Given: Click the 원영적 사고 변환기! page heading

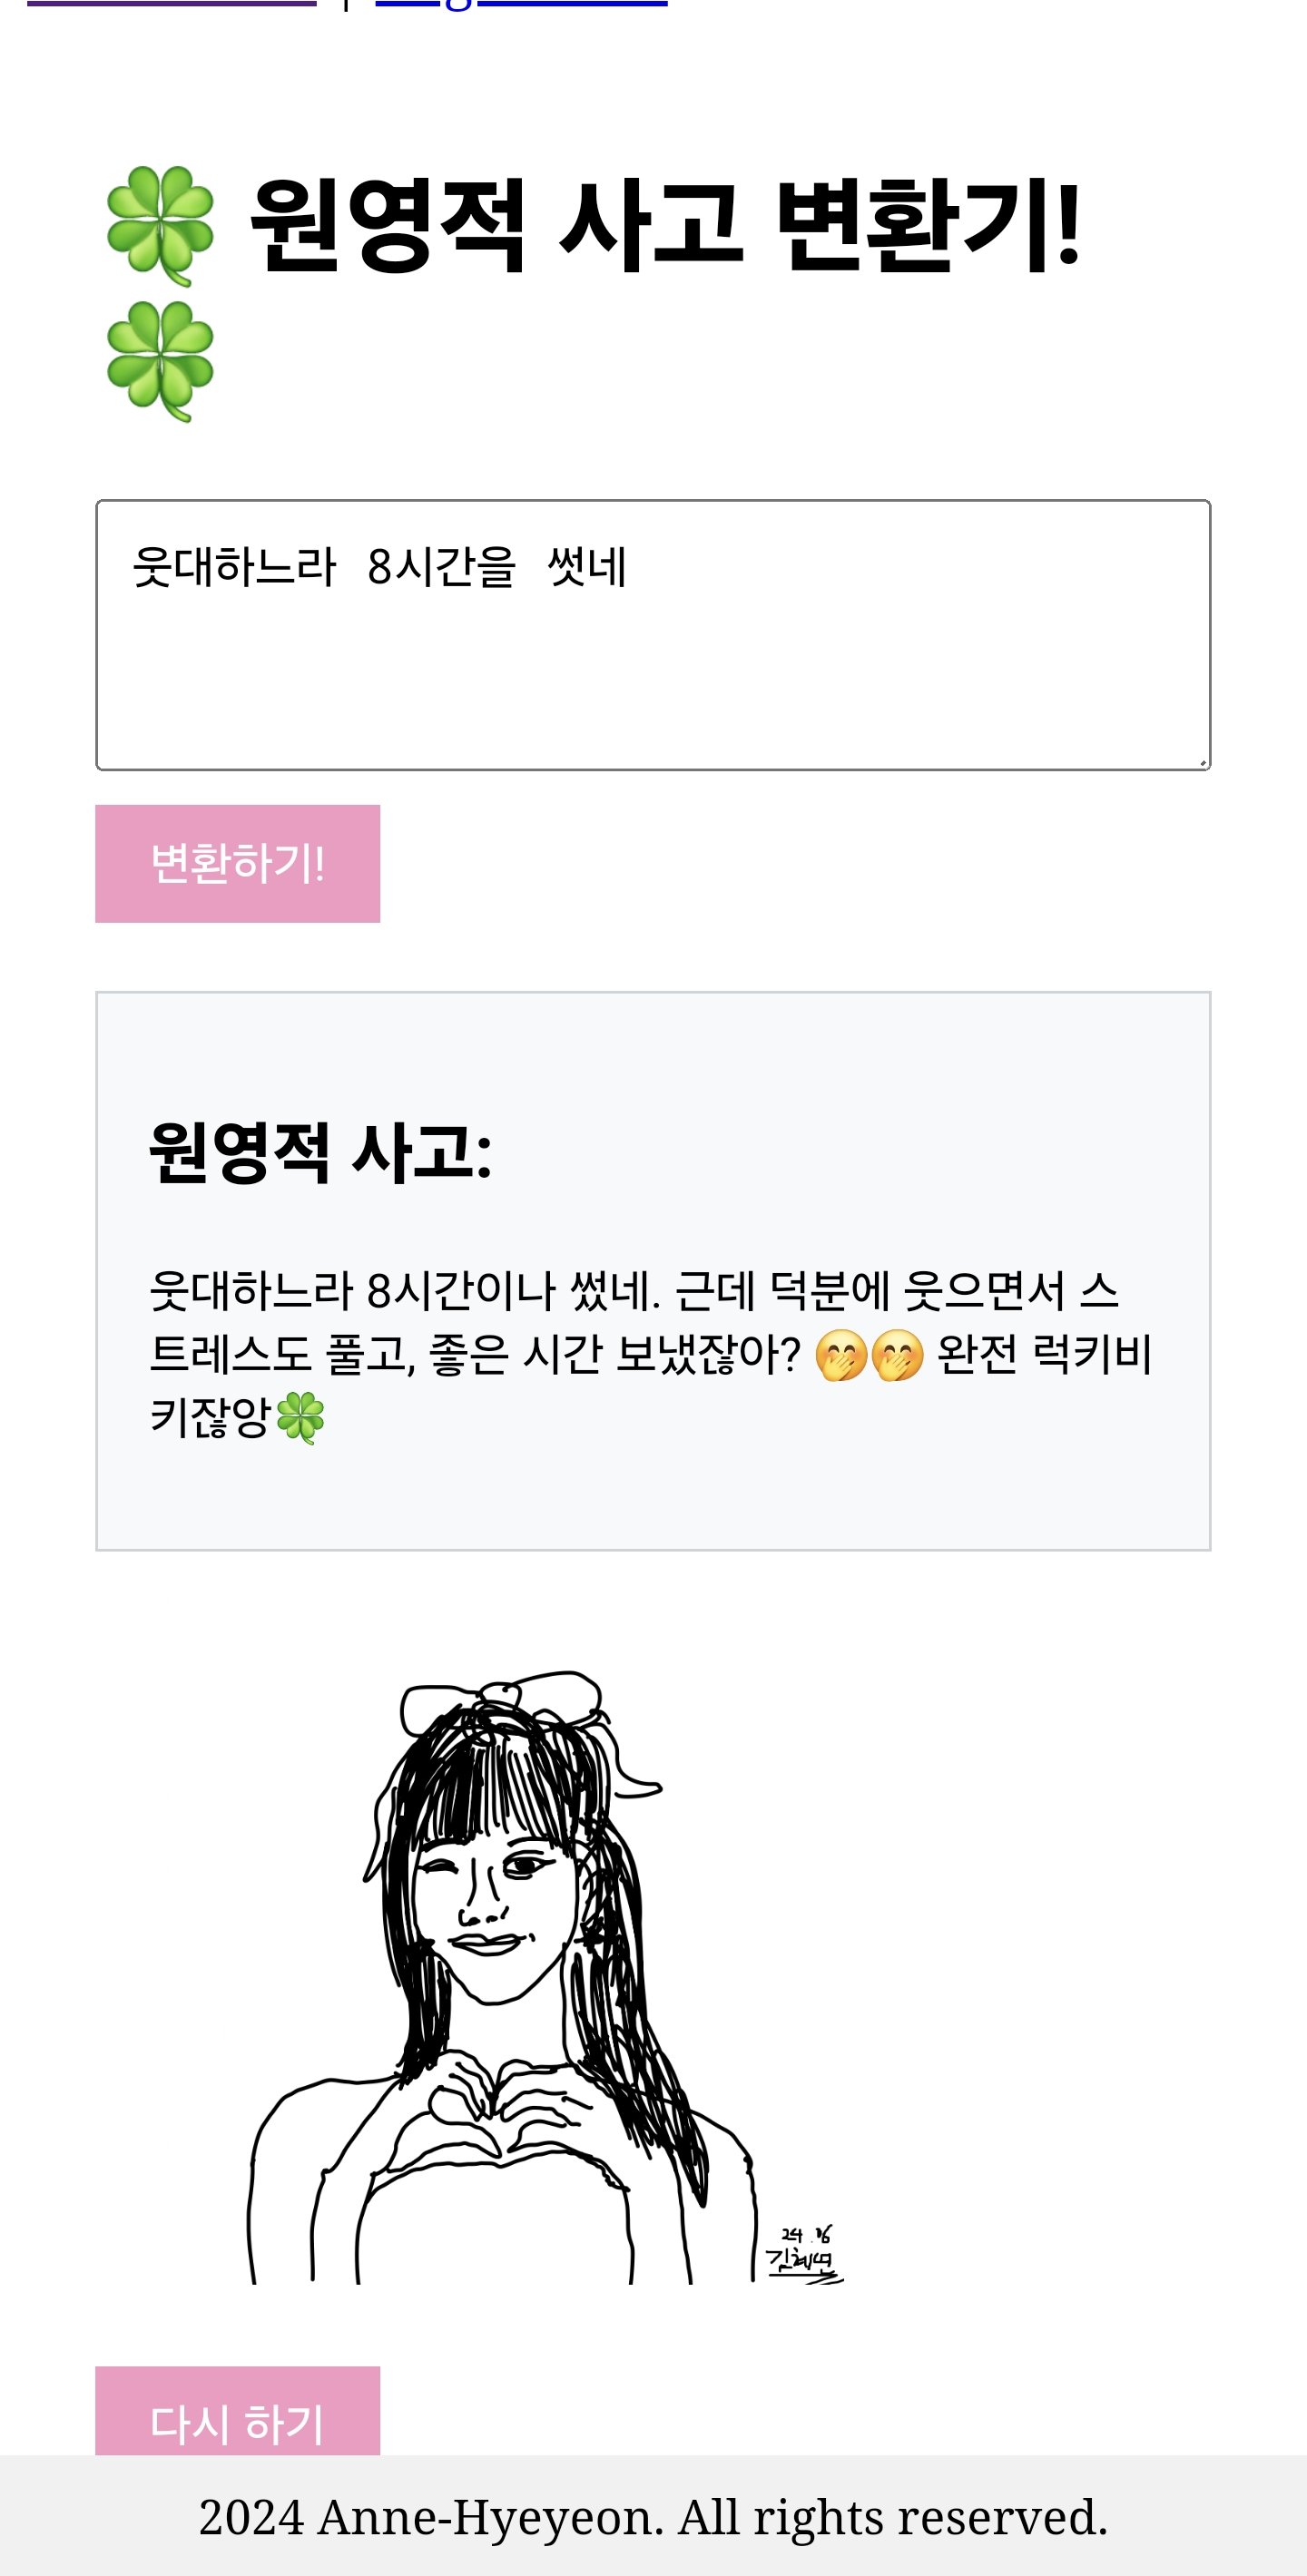Looking at the screenshot, I should coord(665,226).
